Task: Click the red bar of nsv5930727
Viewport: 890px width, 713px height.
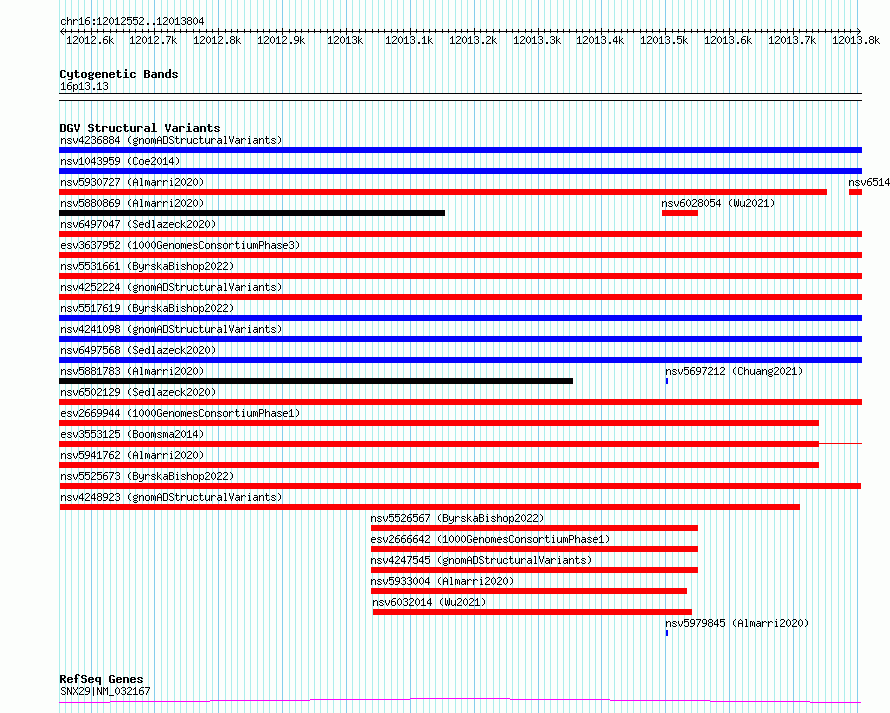Action: coord(443,192)
